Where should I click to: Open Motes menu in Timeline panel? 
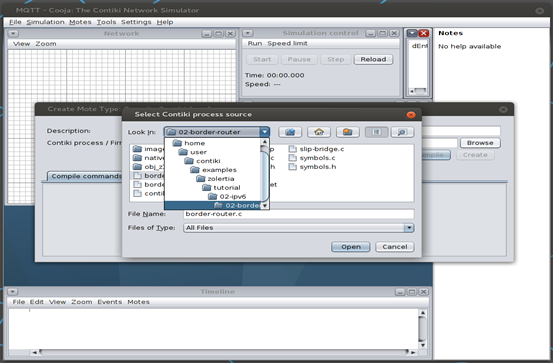pos(138,302)
